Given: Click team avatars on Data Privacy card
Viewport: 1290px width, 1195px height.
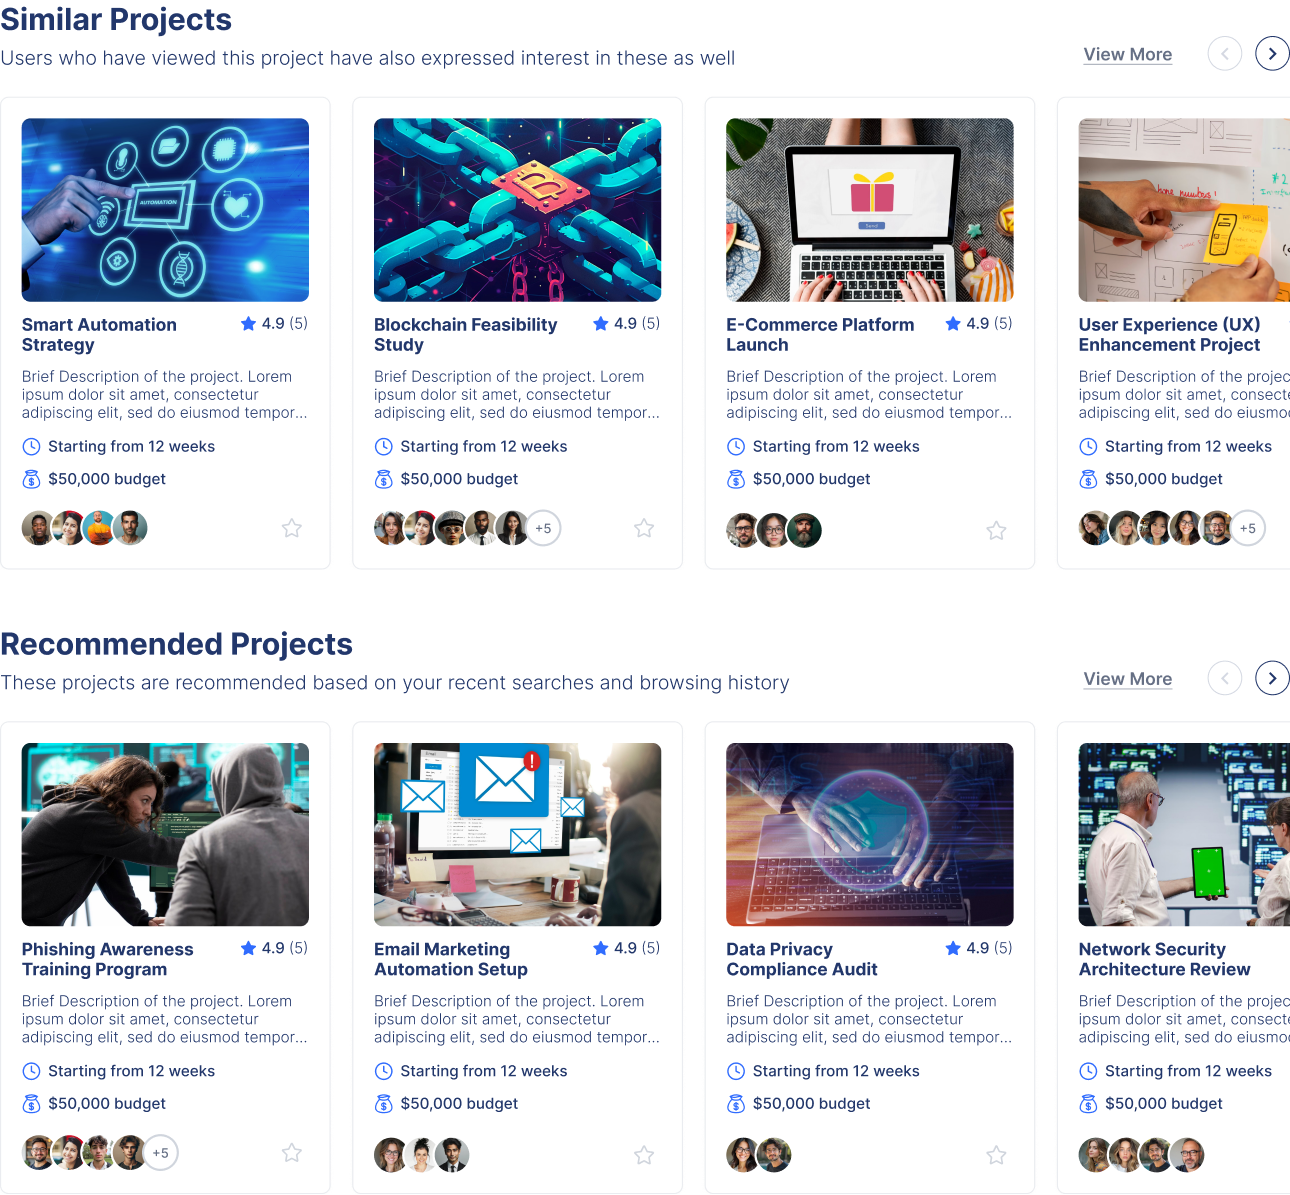Looking at the screenshot, I should point(759,1155).
